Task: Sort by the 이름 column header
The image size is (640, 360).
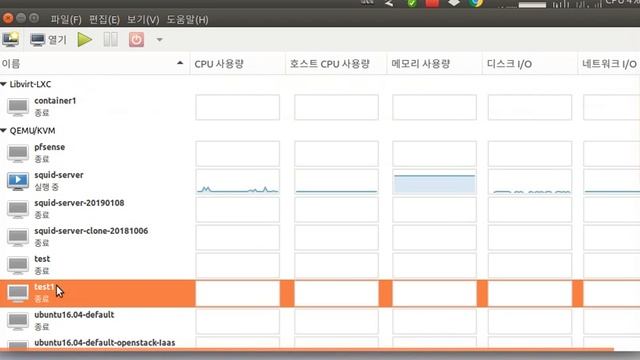Action: coord(95,64)
